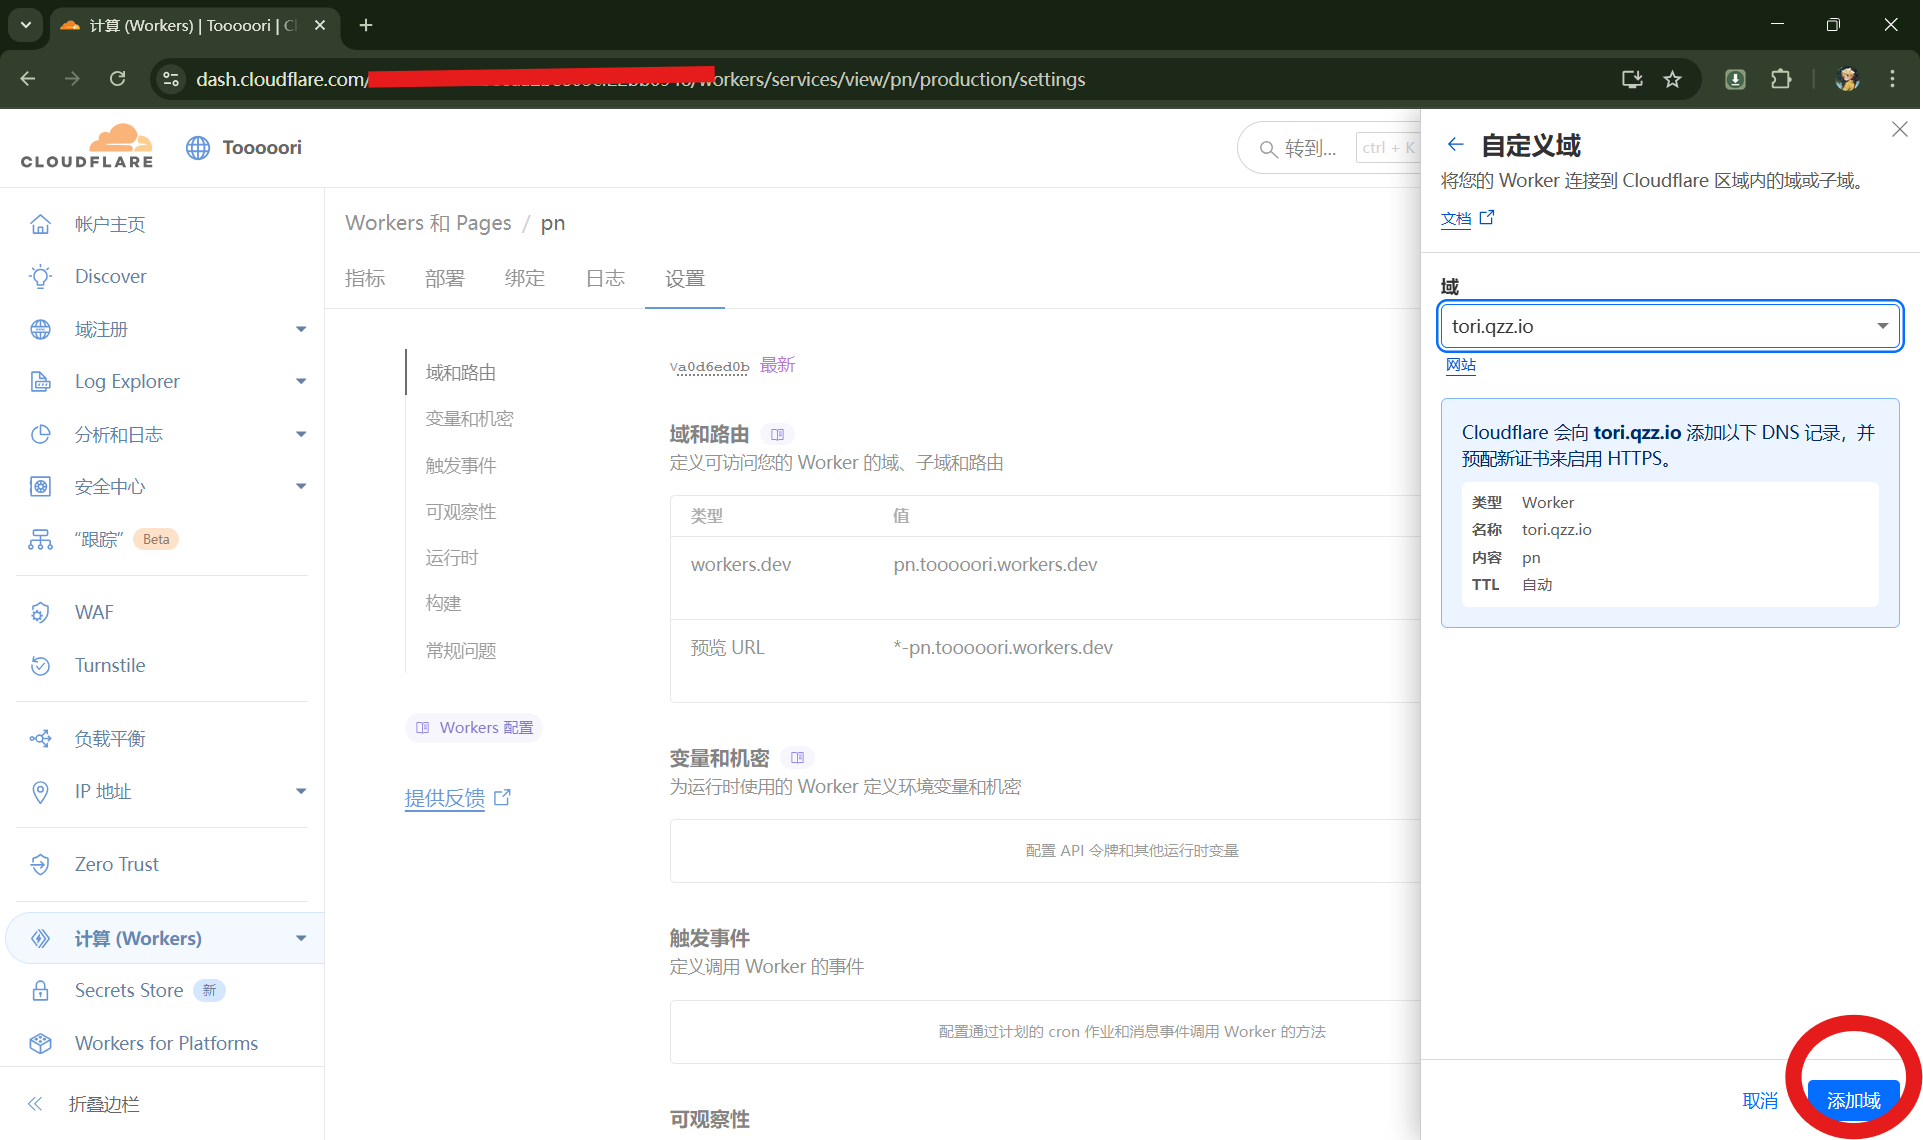
Task: Click the Turnstile sidebar icon
Action: coord(40,665)
